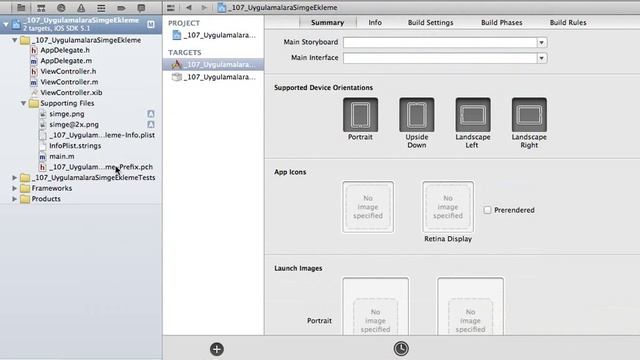
Task: Click the standard App Icon image well
Action: coord(368,207)
